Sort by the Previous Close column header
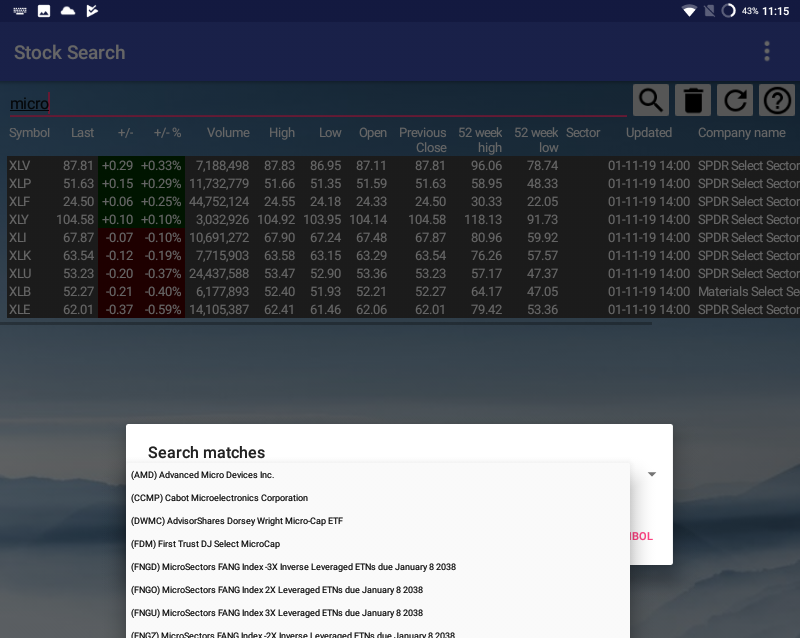This screenshot has width=800, height=638. pos(422,140)
